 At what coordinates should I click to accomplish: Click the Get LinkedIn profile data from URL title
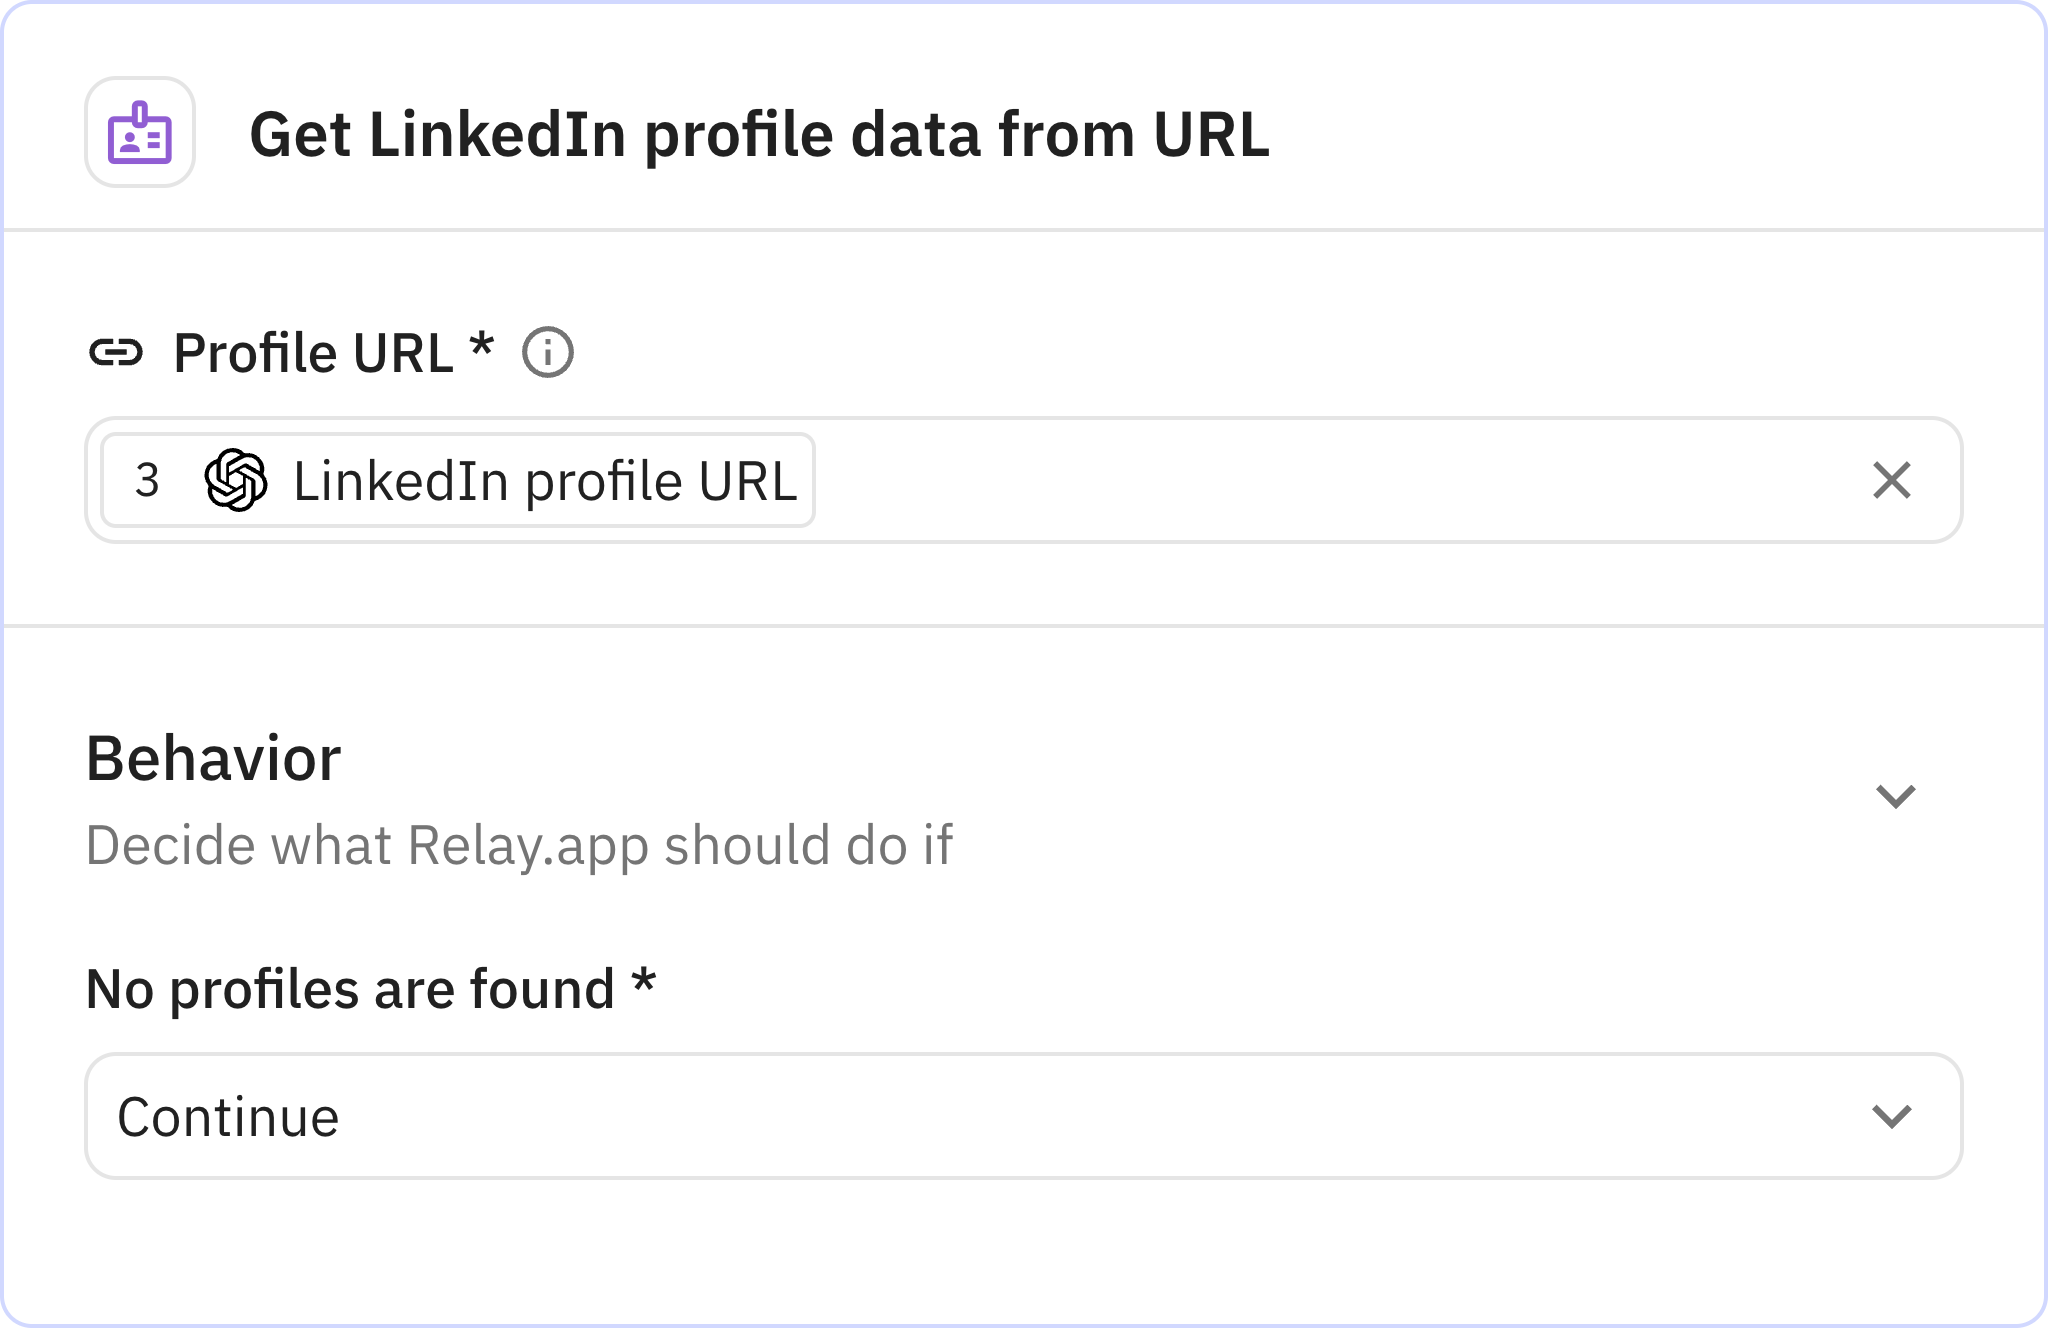click(759, 134)
